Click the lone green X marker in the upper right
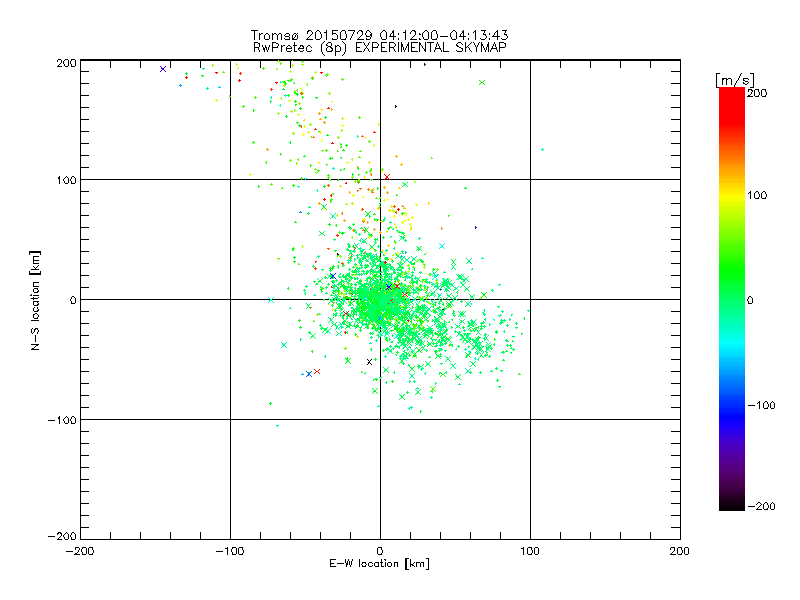The image size is (800, 600). click(x=482, y=83)
